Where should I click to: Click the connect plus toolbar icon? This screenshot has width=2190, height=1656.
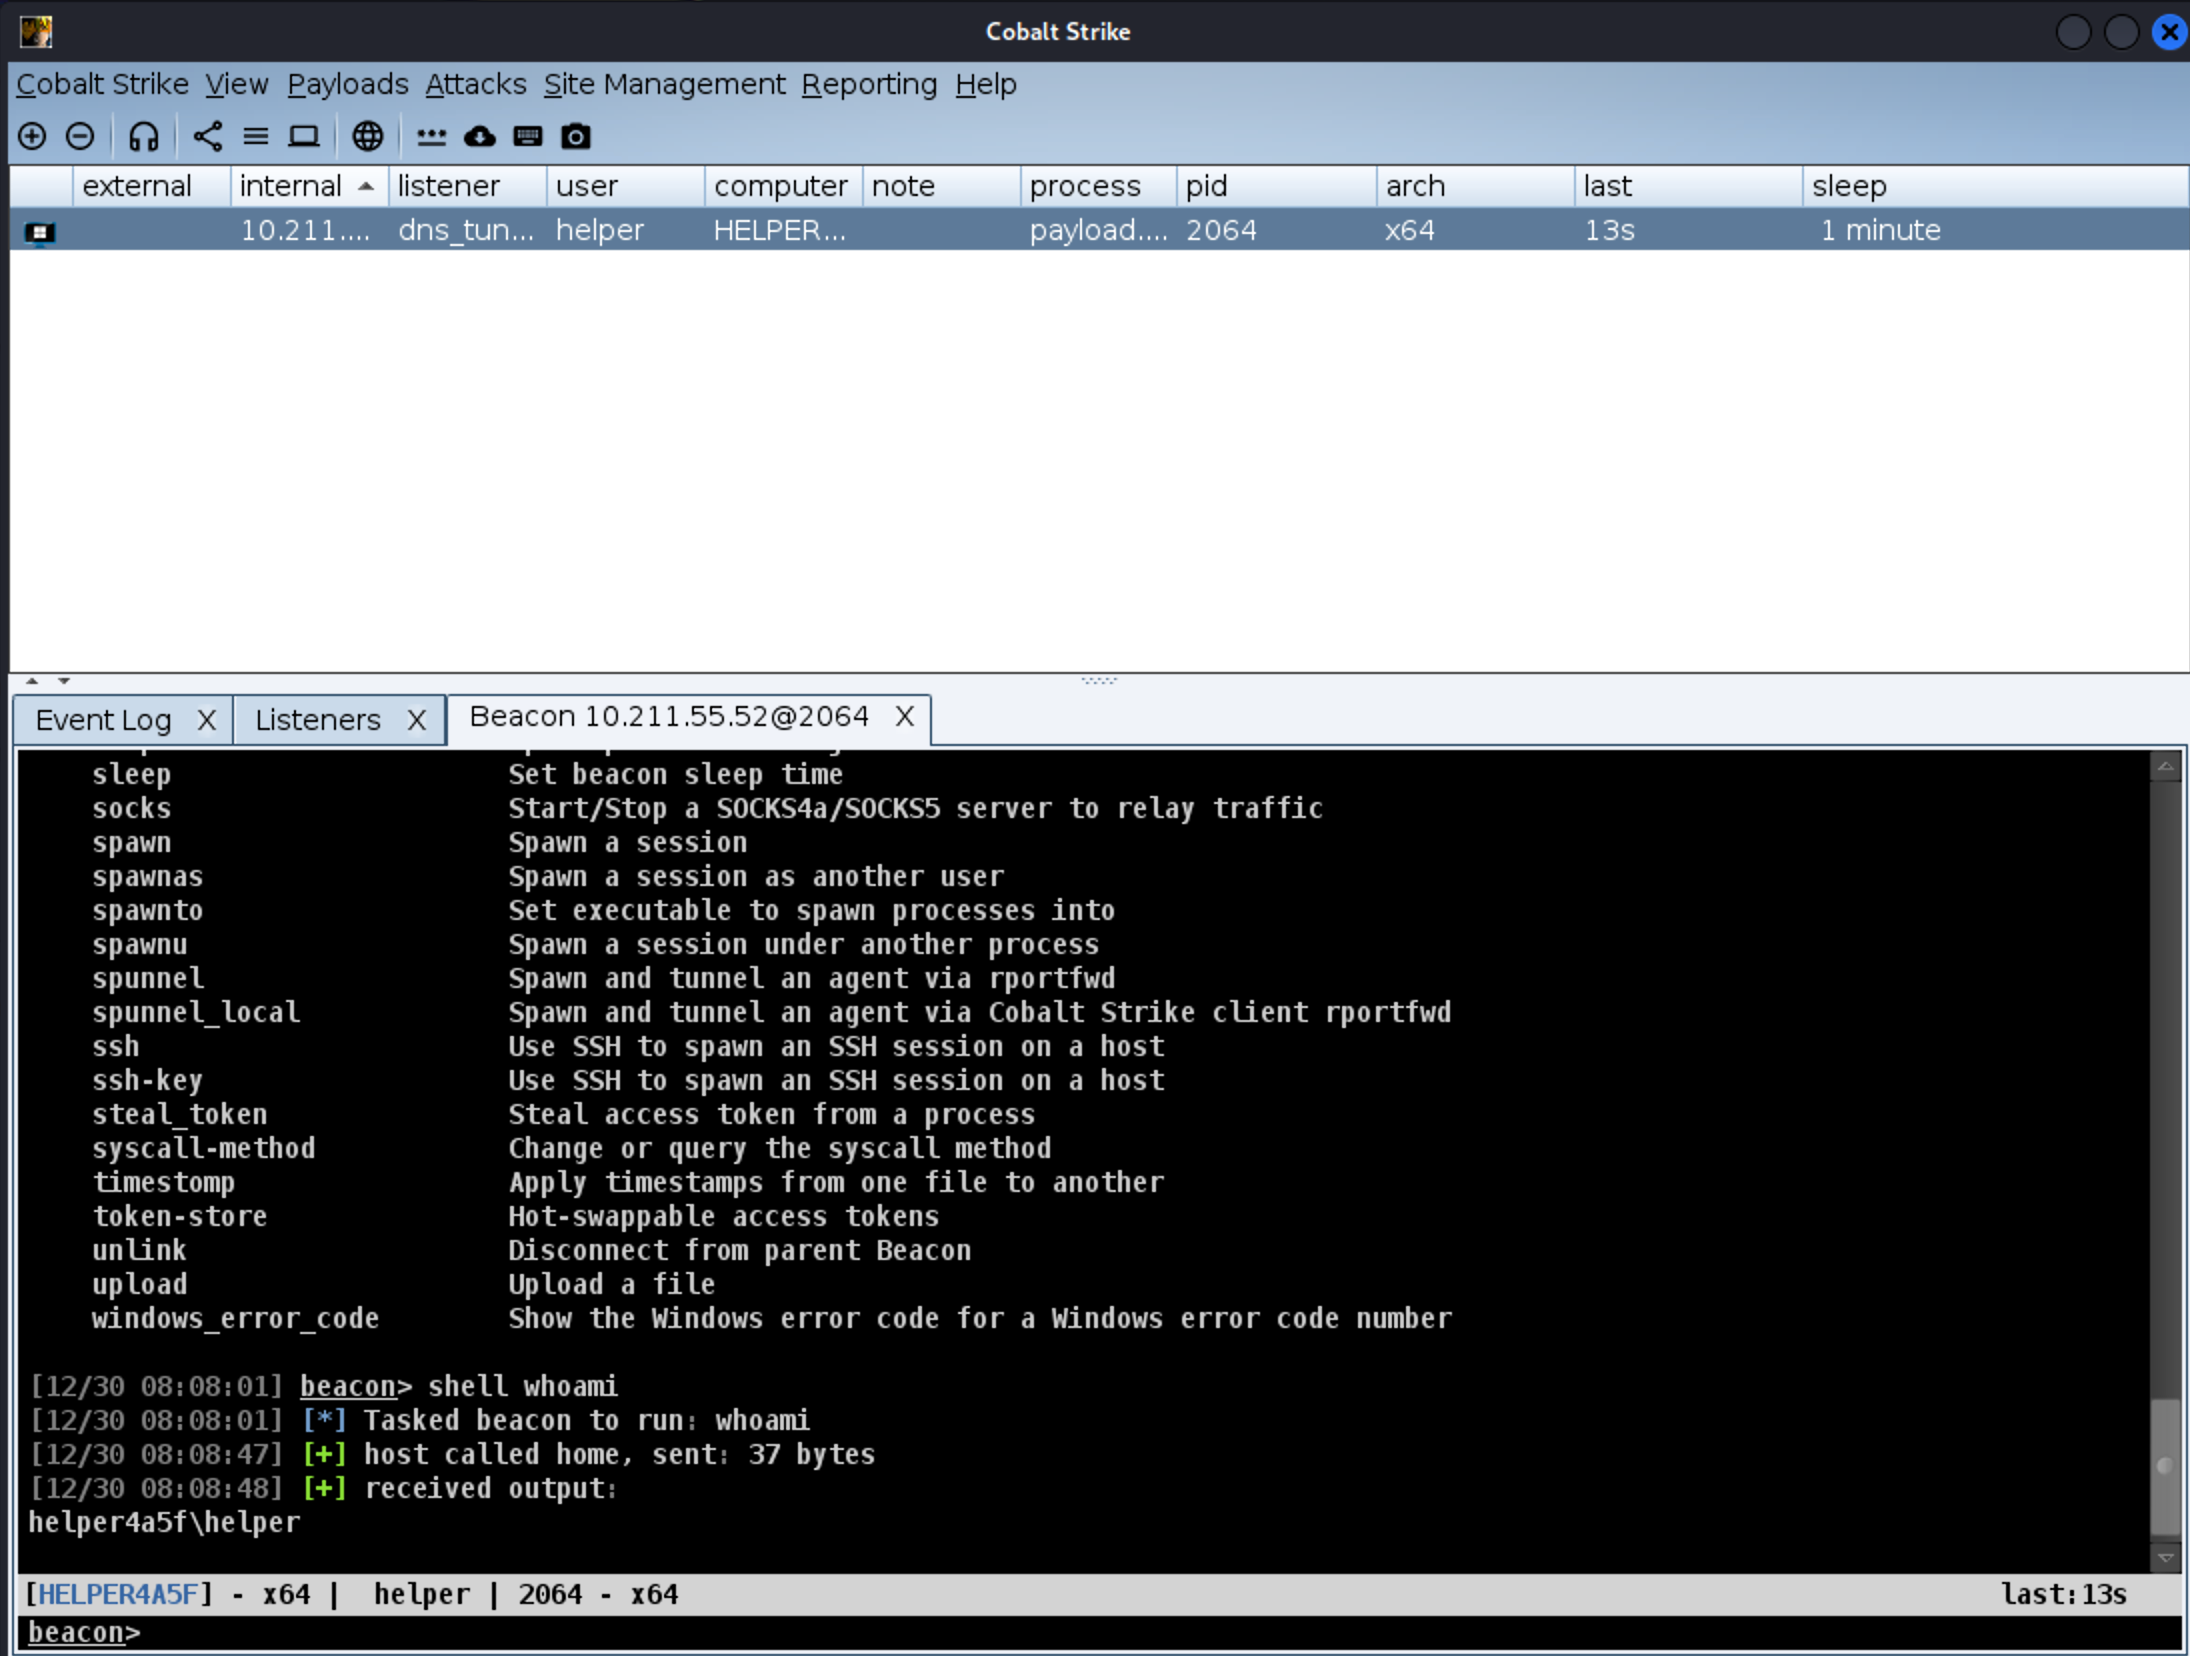(x=32, y=136)
